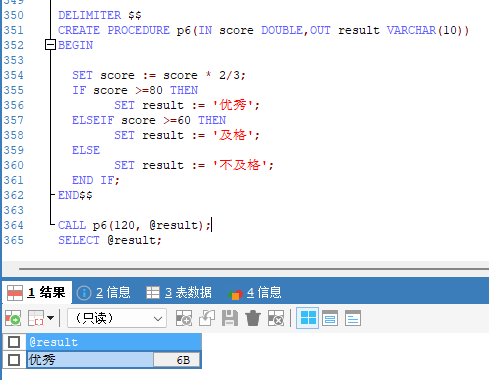Click the '及格' string literal on line 358
The width and height of the screenshot is (489, 380).
[x=233, y=135]
